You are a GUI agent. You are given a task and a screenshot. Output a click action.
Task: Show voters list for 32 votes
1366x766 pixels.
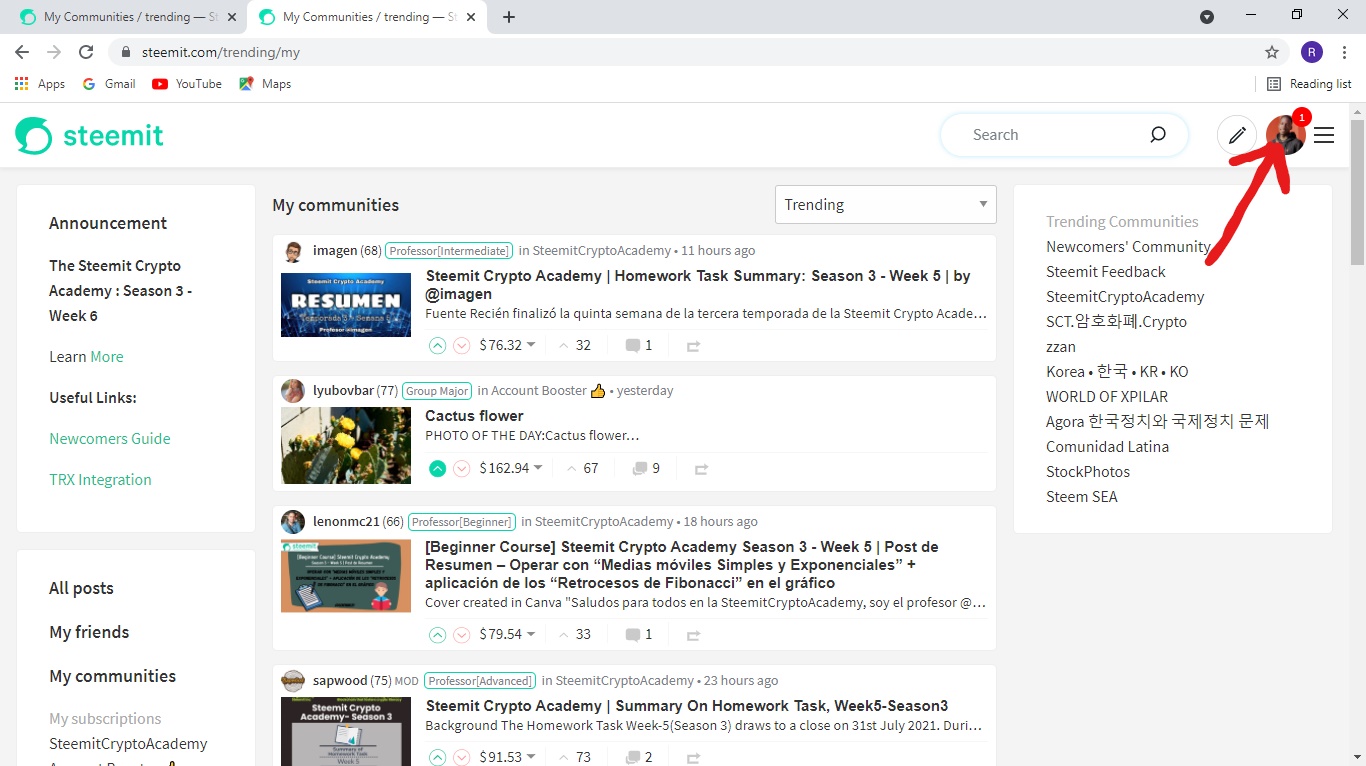tap(575, 346)
